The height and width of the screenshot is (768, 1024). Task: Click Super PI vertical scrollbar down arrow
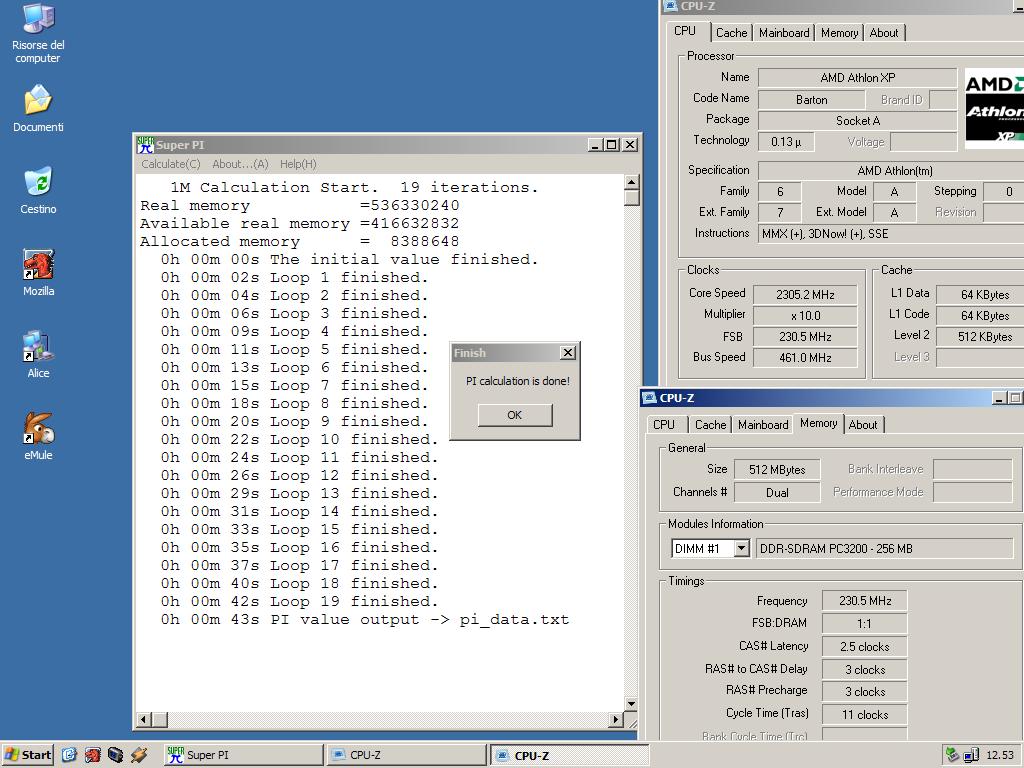631,703
